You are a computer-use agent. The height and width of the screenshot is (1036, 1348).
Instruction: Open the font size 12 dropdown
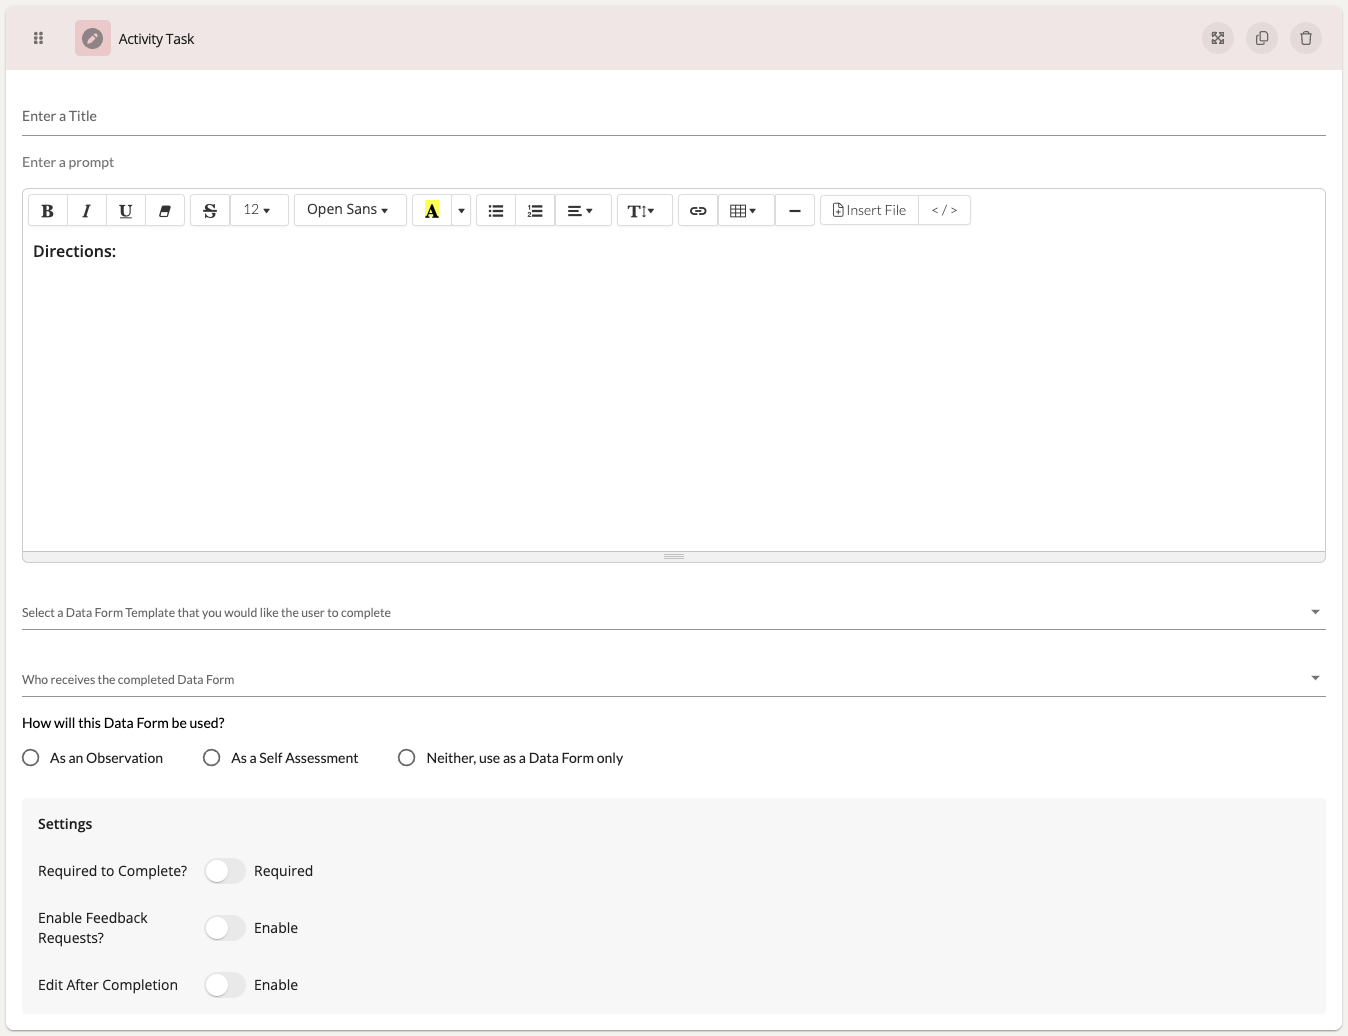(258, 210)
